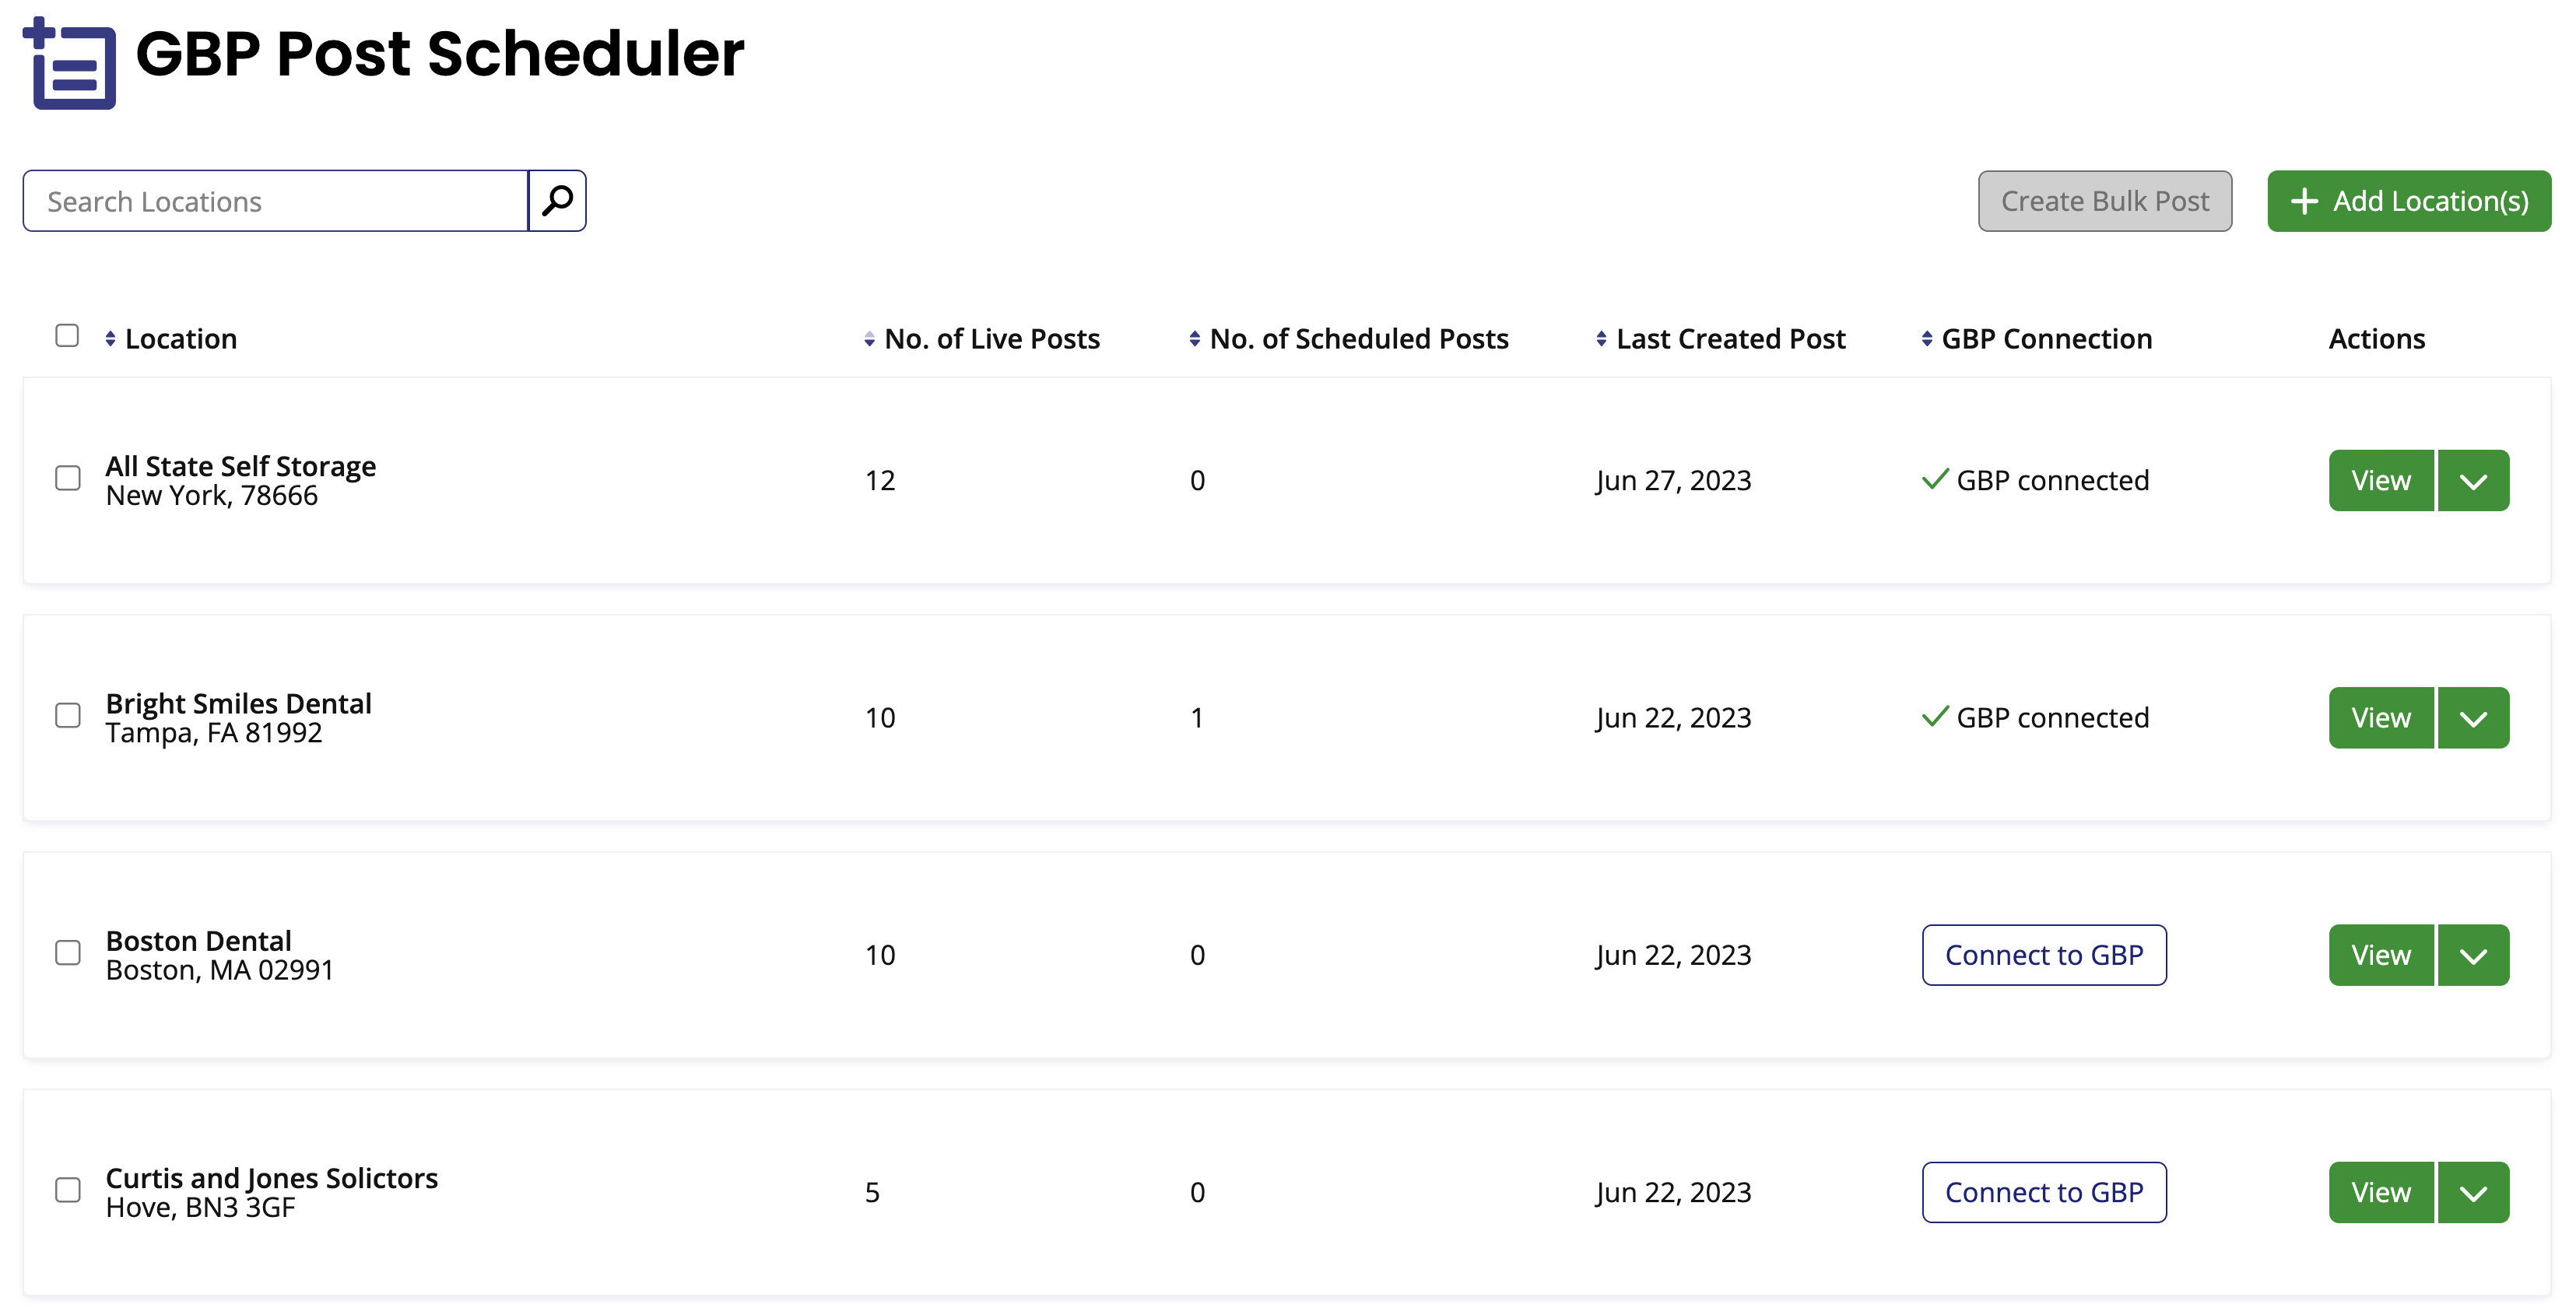Image resolution: width=2576 pixels, height=1315 pixels.
Task: Click the Create Bulk Post button
Action: point(2104,200)
